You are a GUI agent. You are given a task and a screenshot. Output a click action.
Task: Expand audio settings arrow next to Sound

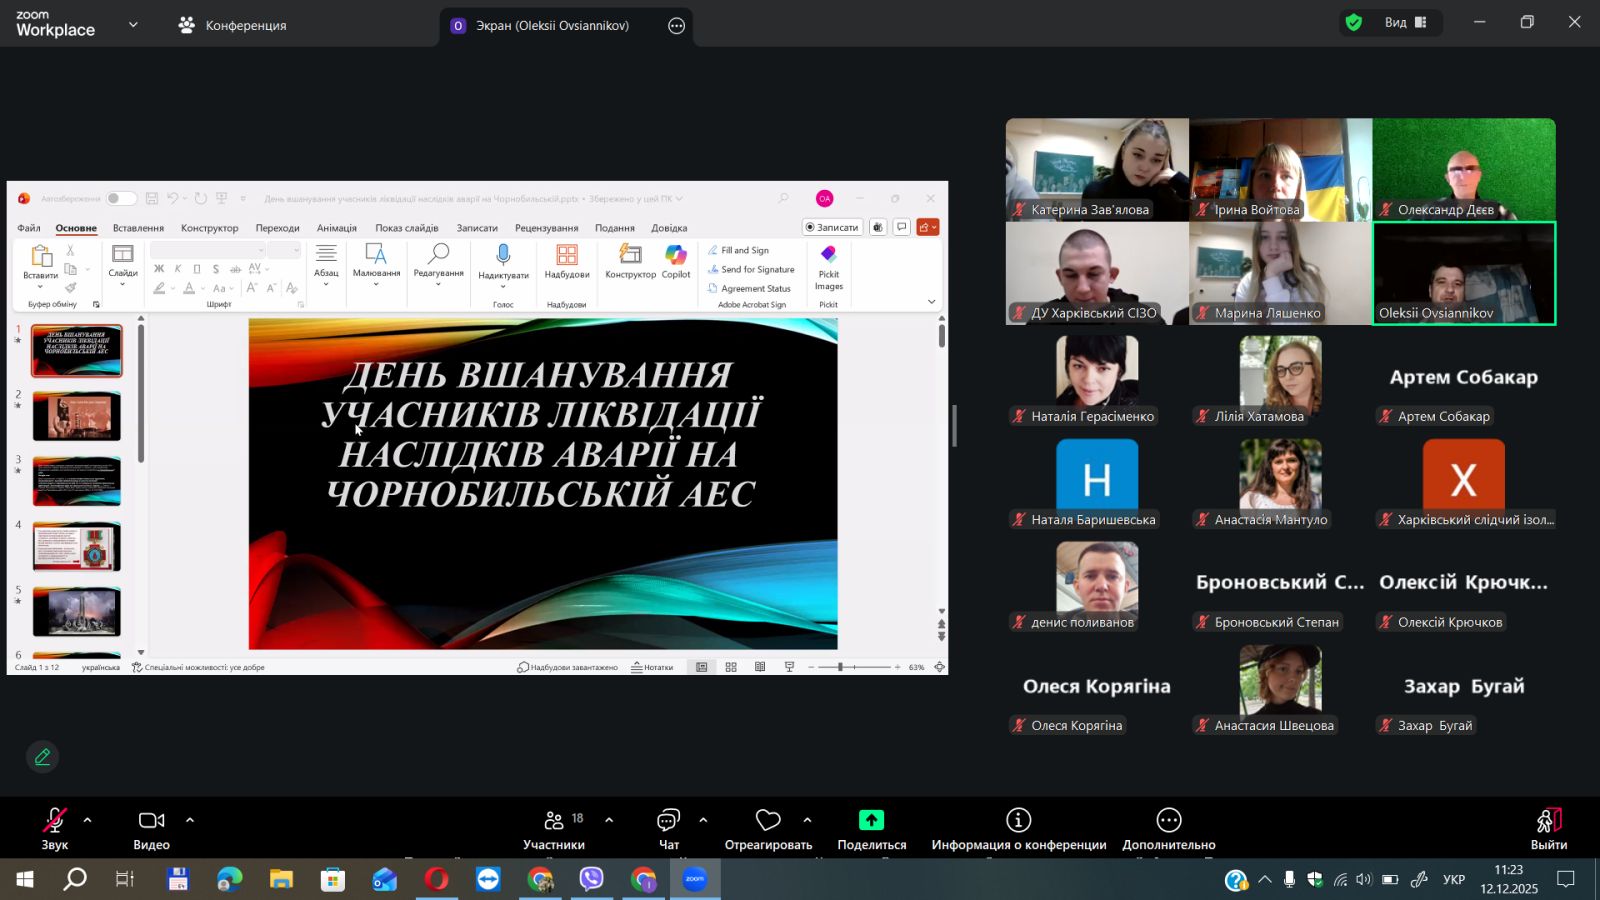(x=88, y=820)
